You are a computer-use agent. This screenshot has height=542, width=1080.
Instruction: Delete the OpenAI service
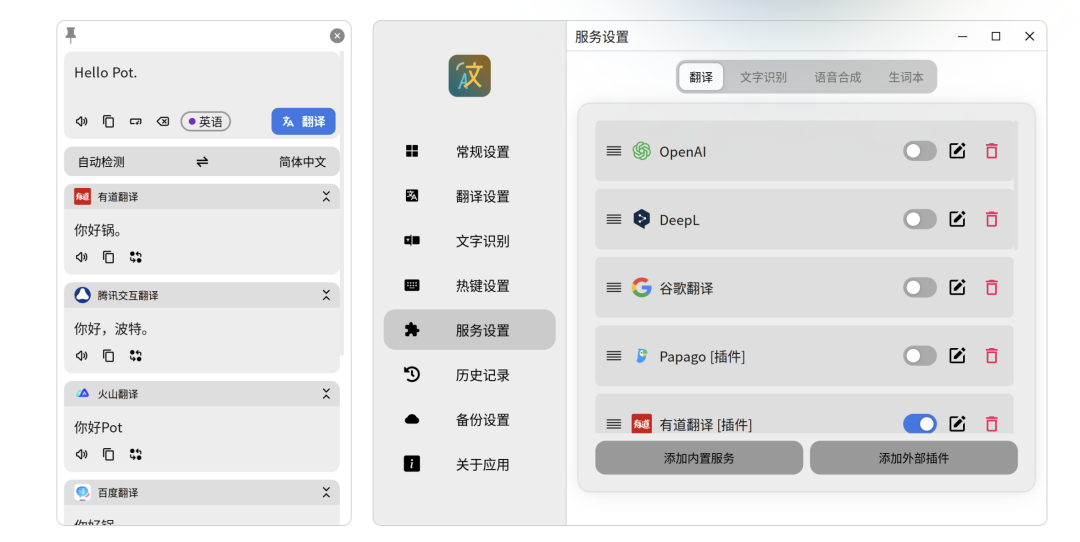(992, 151)
